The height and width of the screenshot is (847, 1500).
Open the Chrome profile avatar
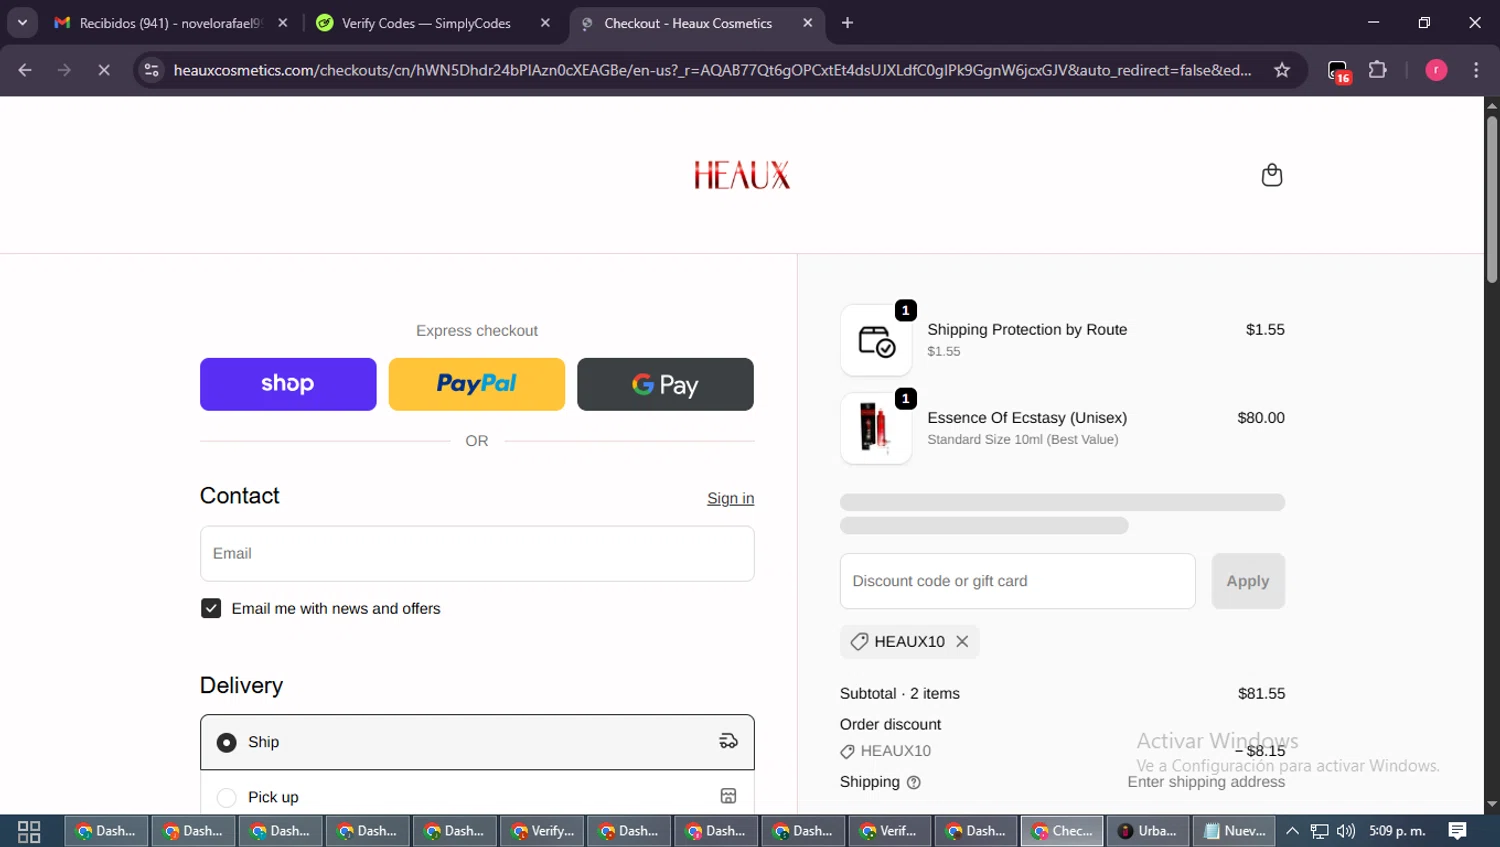[1436, 70]
